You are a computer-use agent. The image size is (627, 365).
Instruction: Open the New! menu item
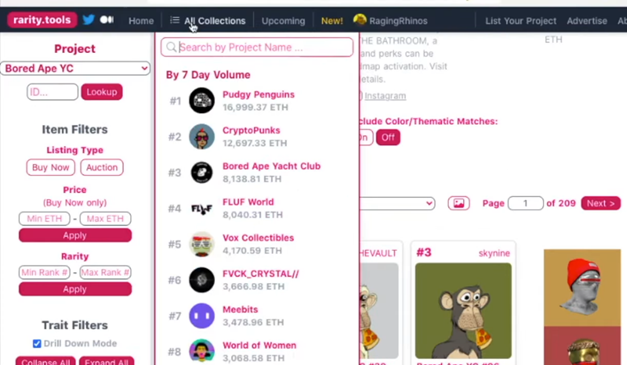point(332,21)
